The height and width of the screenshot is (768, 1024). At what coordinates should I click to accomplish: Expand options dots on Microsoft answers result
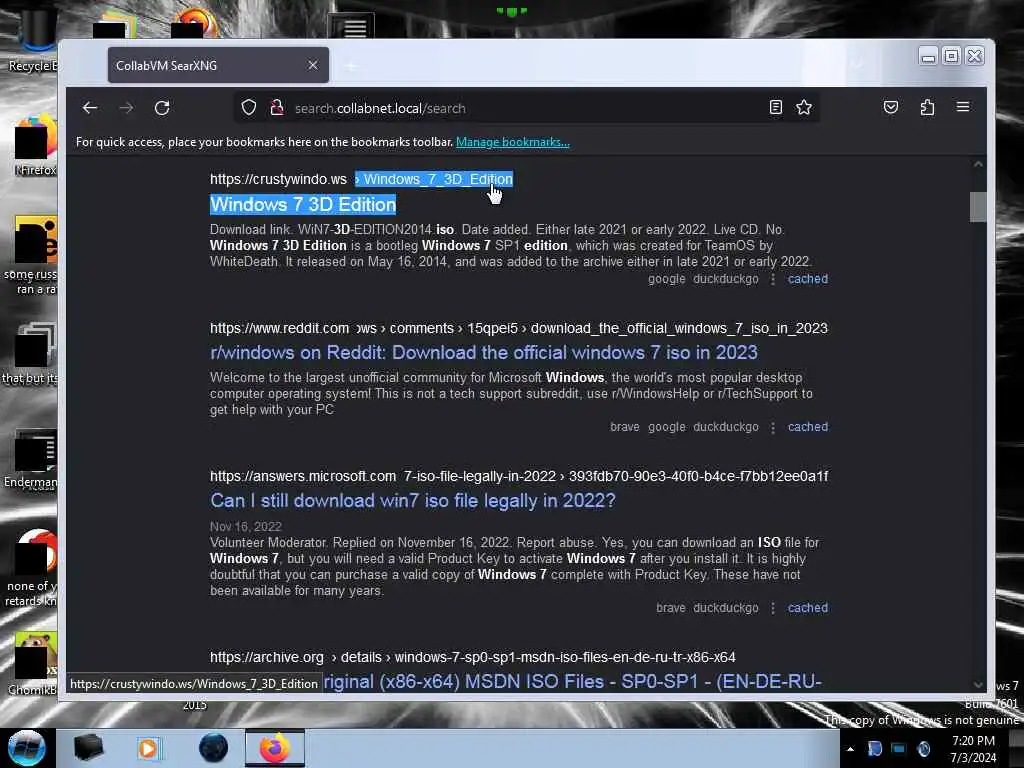tap(773, 609)
